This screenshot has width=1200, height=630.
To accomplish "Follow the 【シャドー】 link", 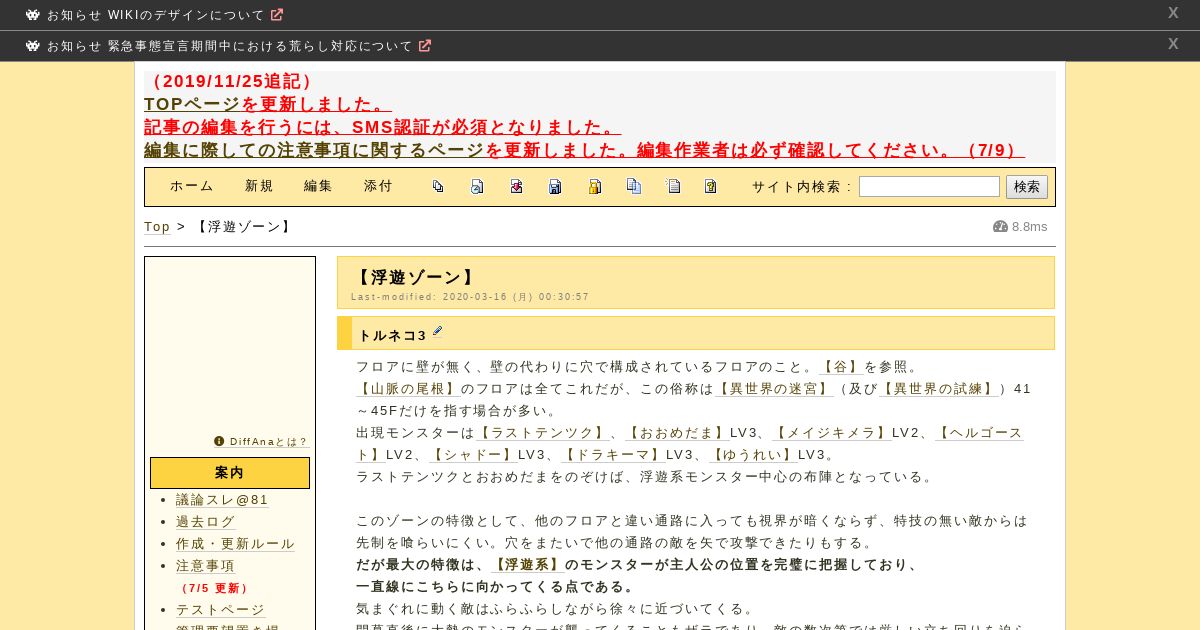I will [x=473, y=455].
